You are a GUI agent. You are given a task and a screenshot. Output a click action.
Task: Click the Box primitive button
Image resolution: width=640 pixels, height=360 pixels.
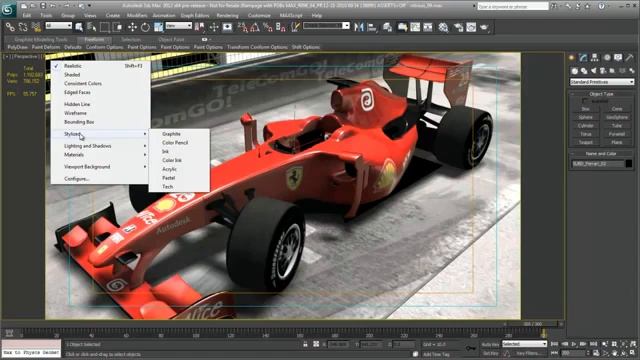[585, 109]
